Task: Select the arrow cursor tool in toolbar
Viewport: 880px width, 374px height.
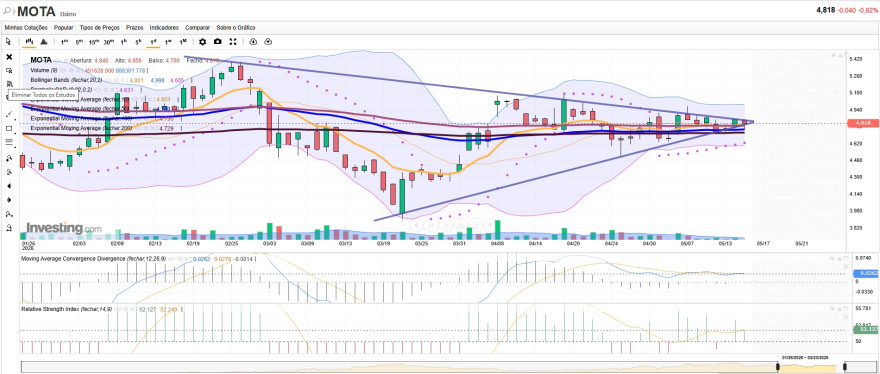Action: (8, 42)
